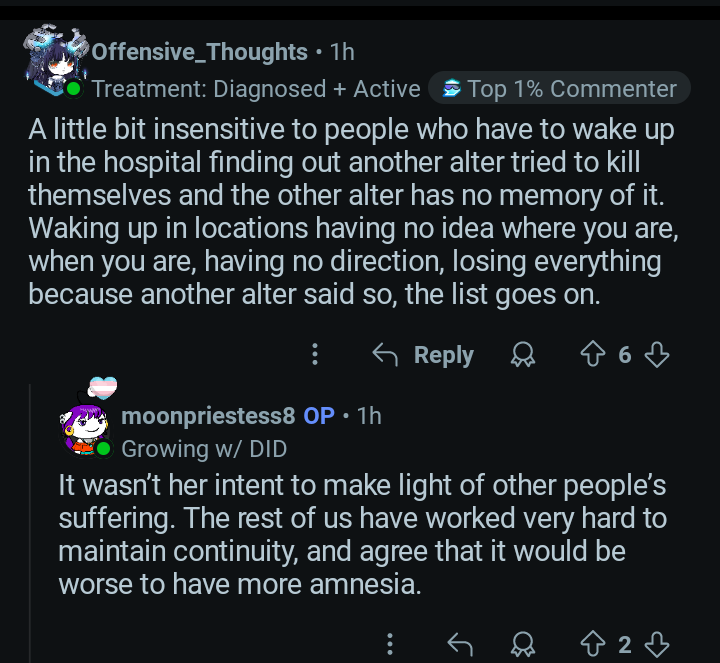Viewport: 720px width, 663px height.
Task: Open moonpriestess8 avatar
Action: point(87,421)
